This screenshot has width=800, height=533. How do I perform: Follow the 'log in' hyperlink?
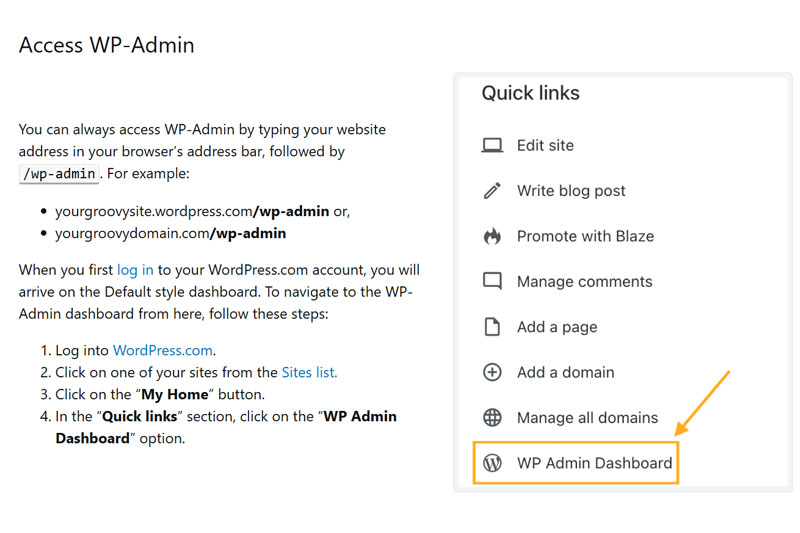tap(135, 270)
